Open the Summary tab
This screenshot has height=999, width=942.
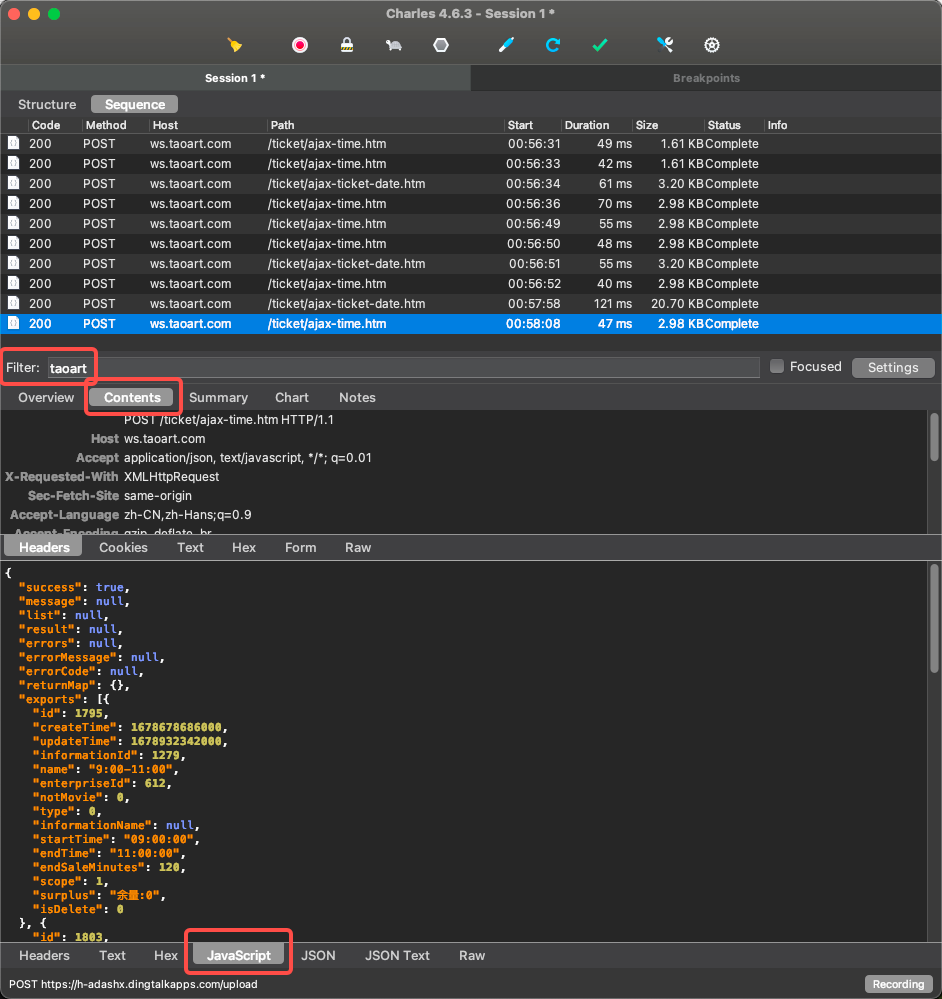218,398
